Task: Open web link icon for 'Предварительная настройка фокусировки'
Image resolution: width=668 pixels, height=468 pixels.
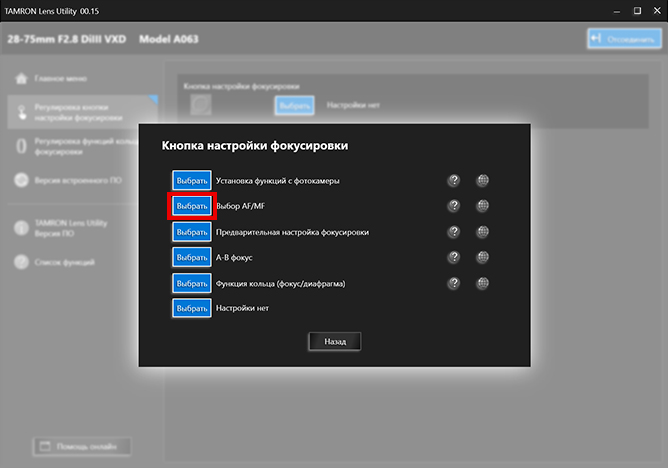Action: [483, 232]
